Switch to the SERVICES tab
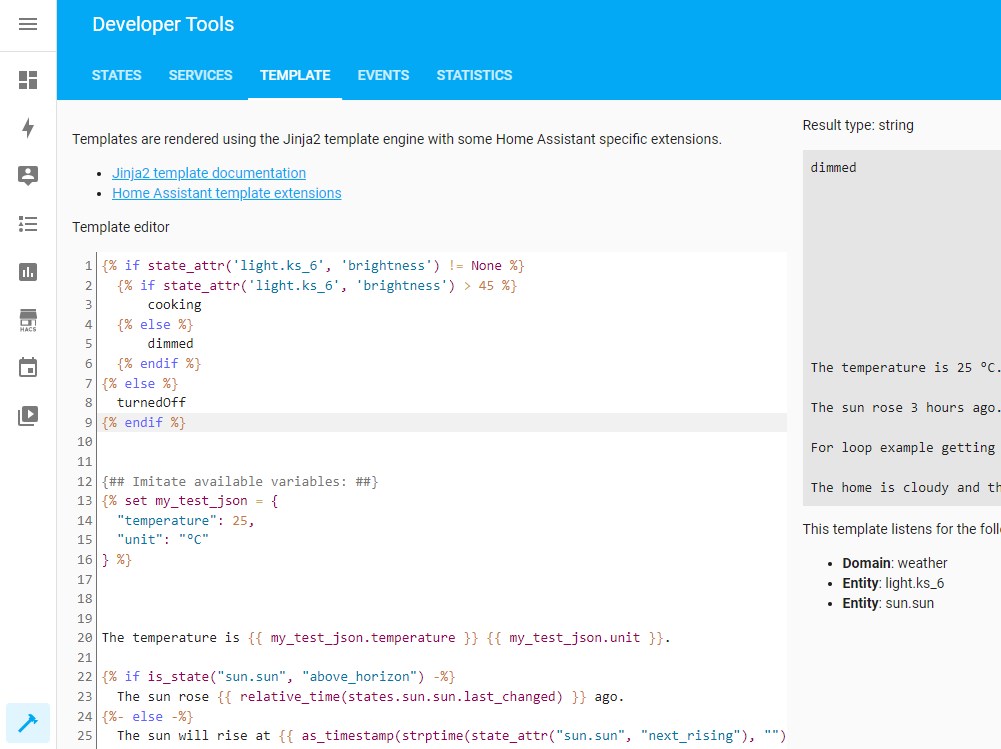The height and width of the screenshot is (749, 1001). [x=200, y=75]
